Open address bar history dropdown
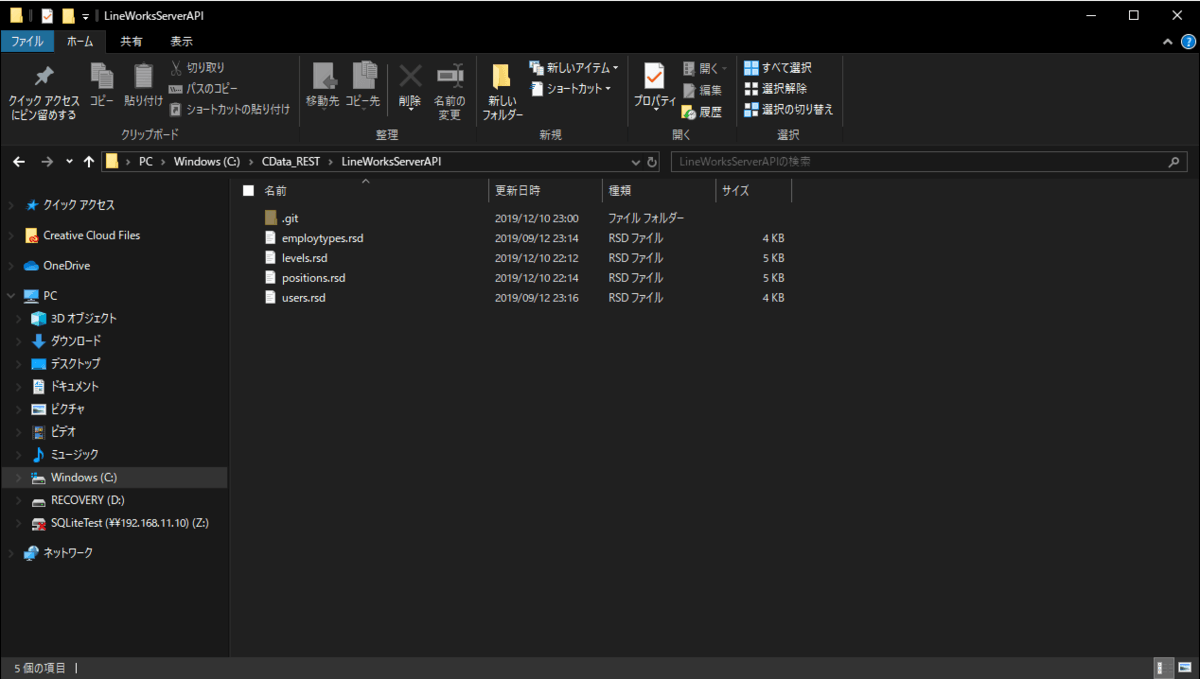Viewport: 1200px width, 679px height. 637,162
